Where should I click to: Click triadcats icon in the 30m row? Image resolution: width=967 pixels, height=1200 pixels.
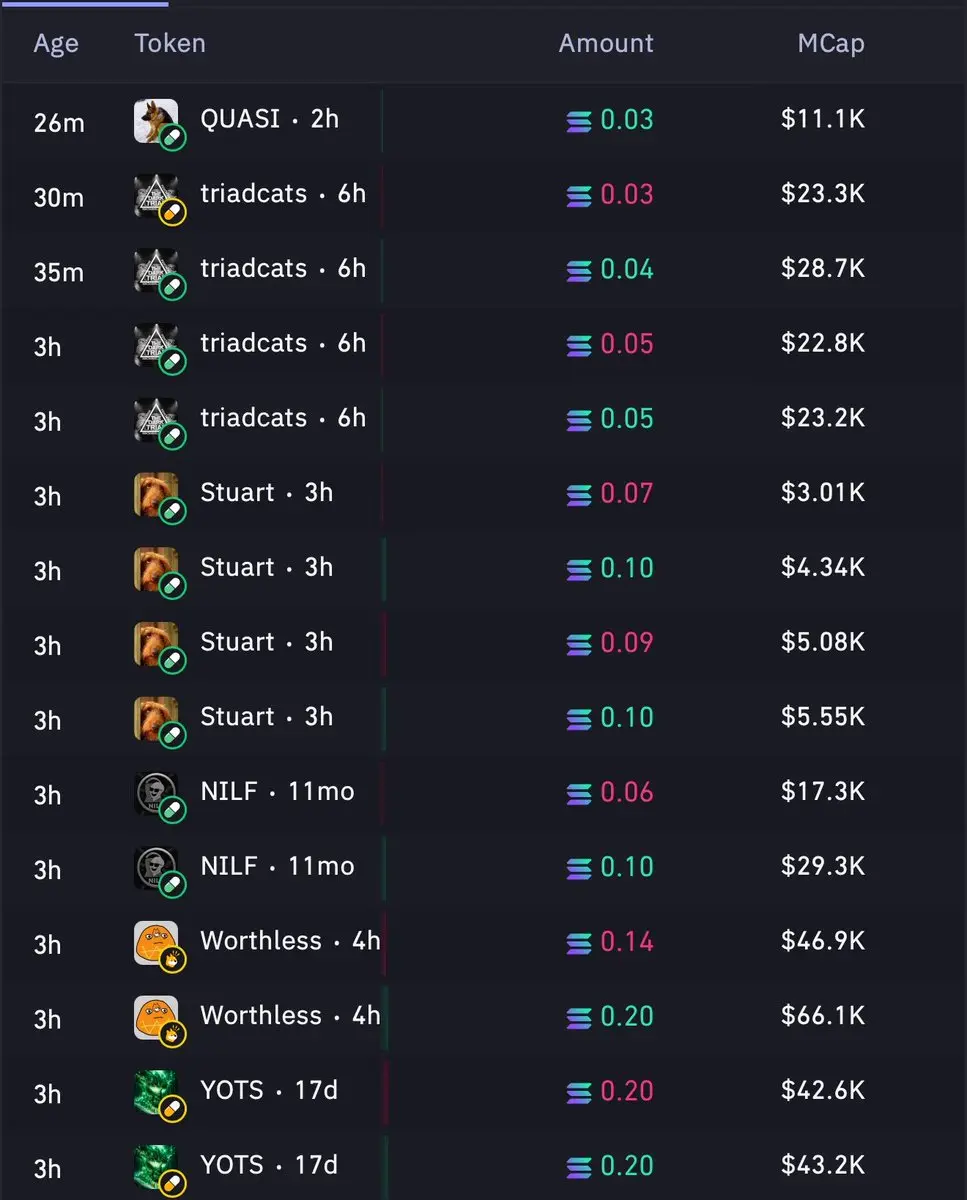(x=156, y=195)
